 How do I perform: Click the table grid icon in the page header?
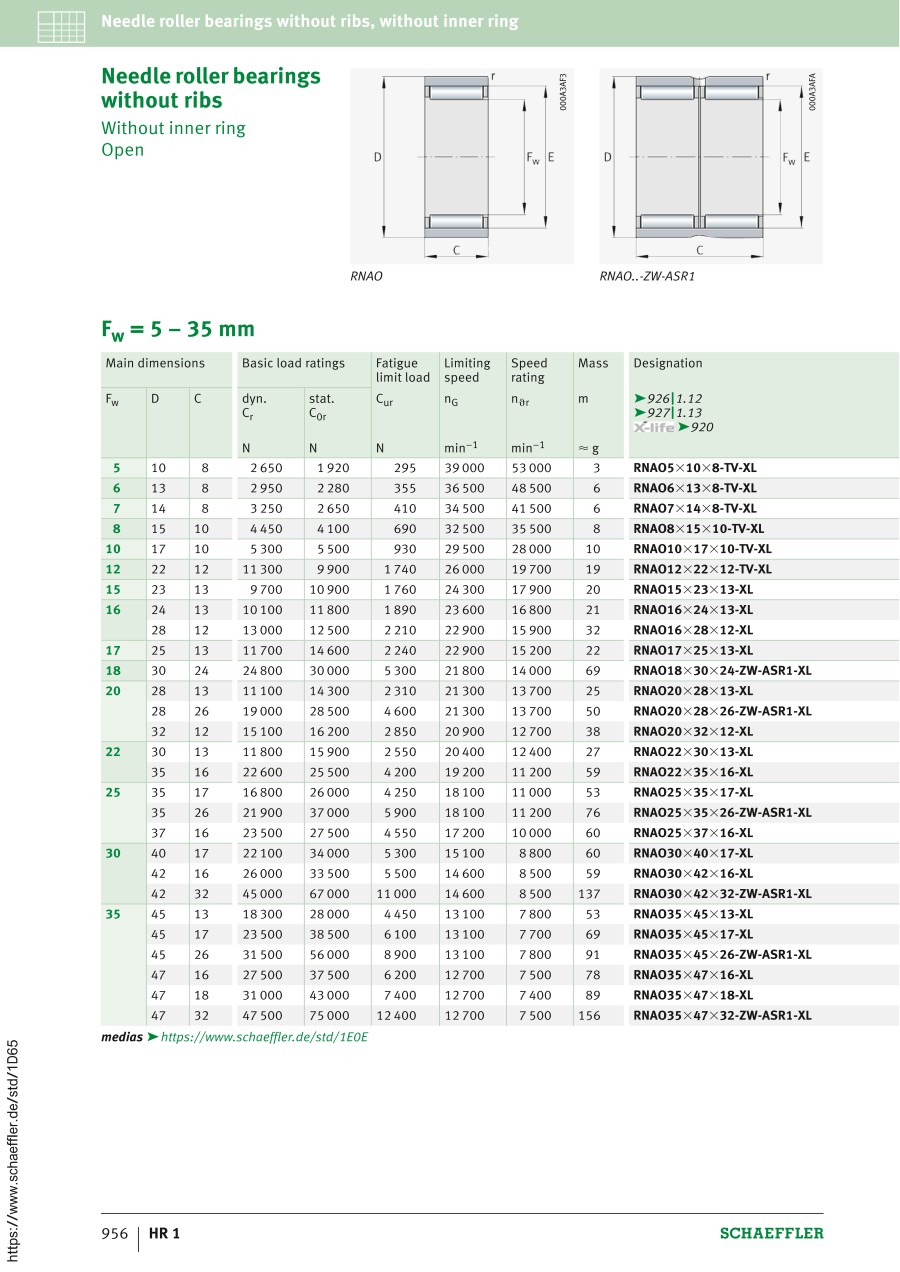pyautogui.click(x=61, y=26)
